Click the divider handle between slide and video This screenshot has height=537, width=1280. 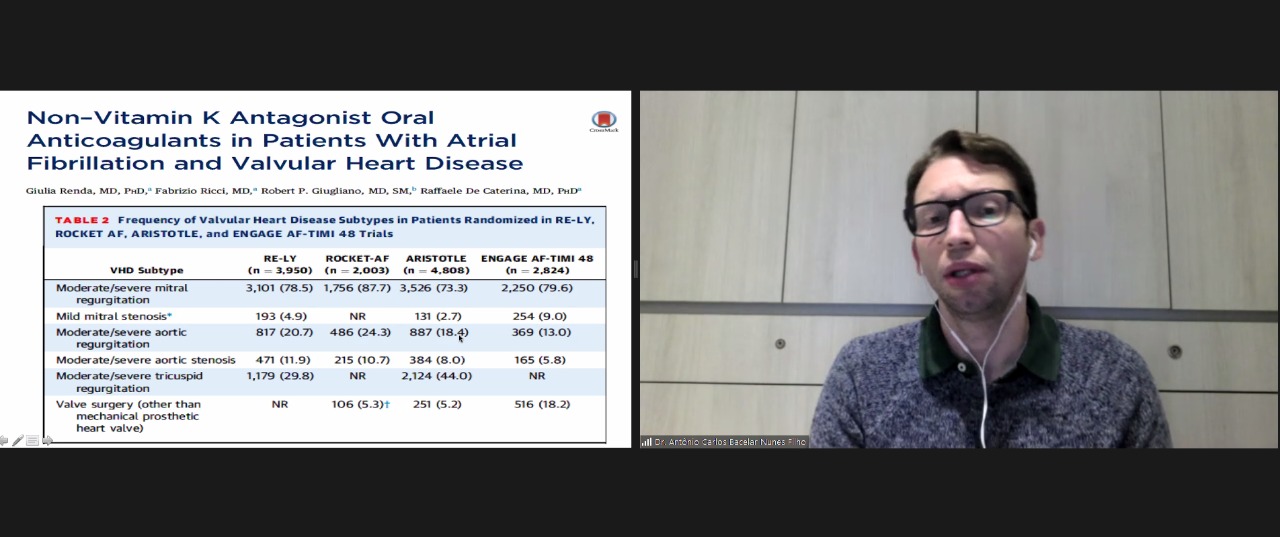click(635, 269)
